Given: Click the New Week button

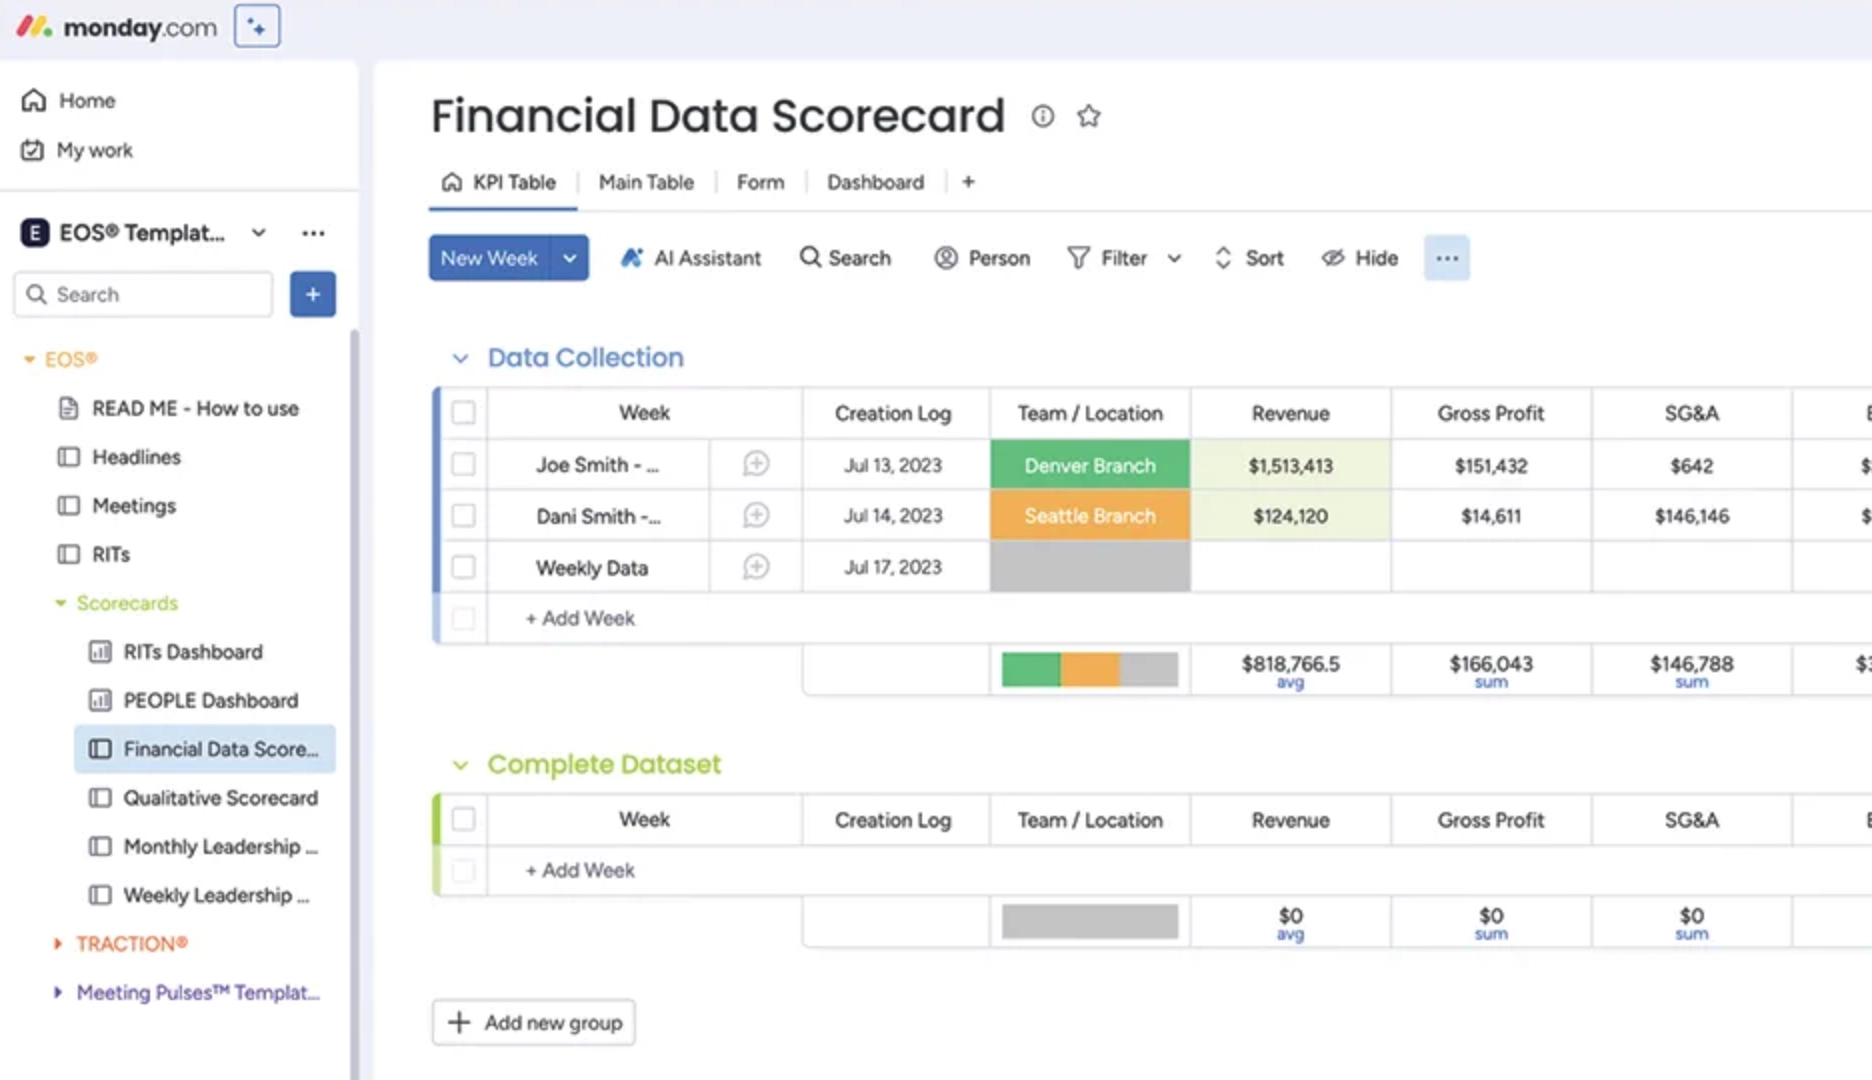Looking at the screenshot, I should 490,258.
